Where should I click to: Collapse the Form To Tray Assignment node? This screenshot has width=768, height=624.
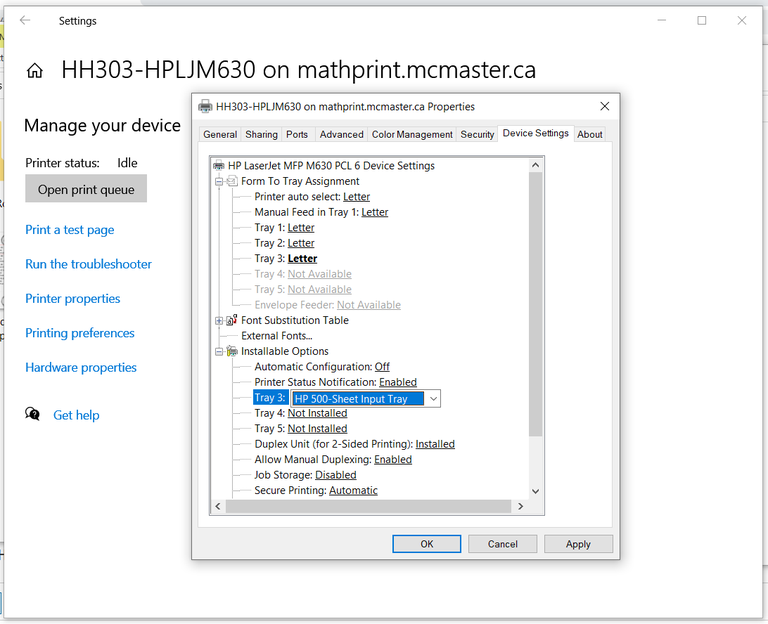click(219, 182)
